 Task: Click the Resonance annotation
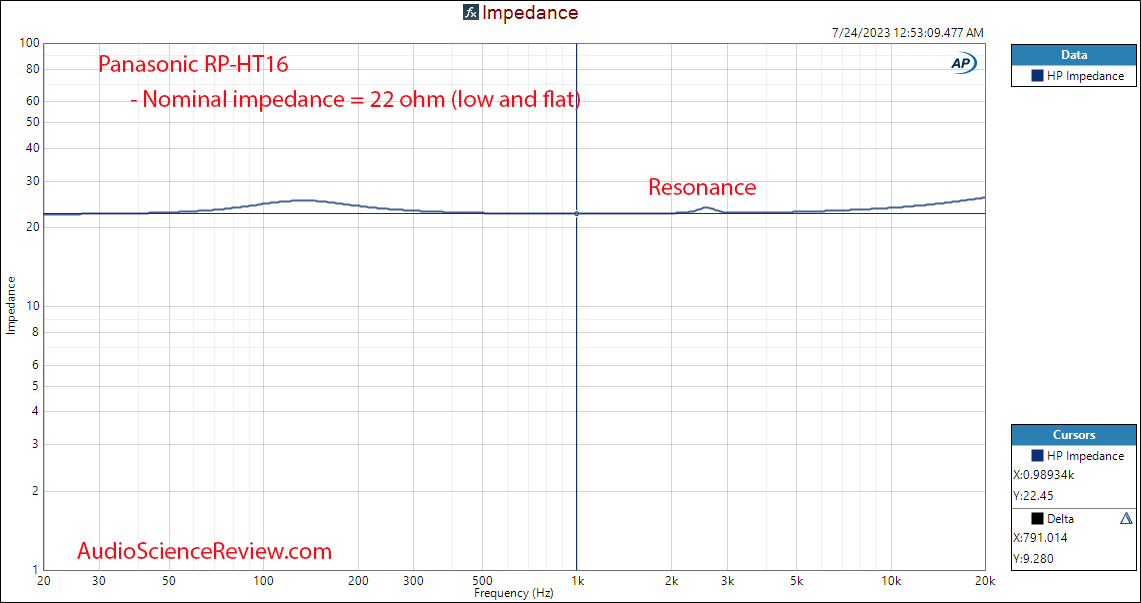[702, 188]
